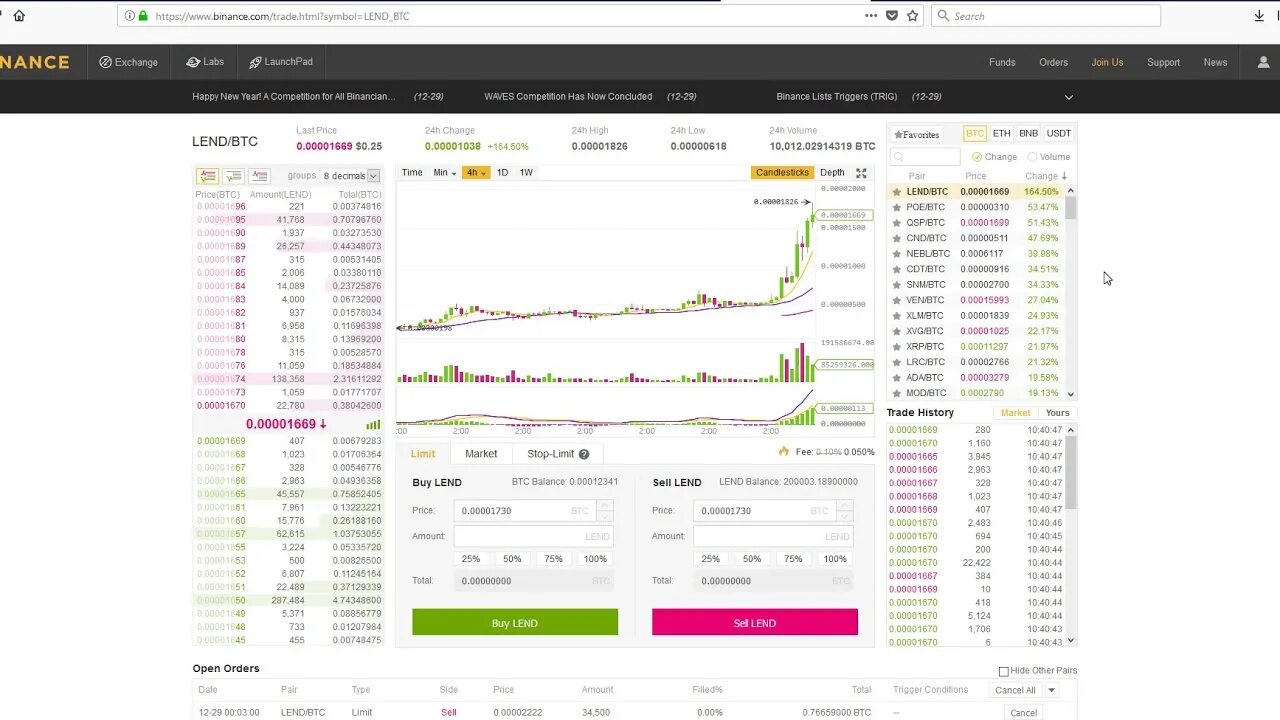1280x720 pixels.
Task: Click the green Buy LEND button
Action: pos(515,622)
